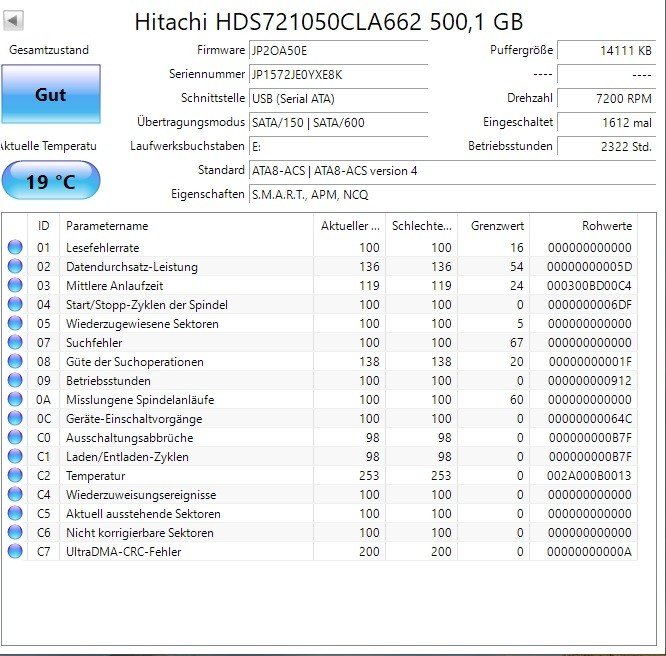Select the Seriennummer value field
Image resolution: width=666 pixels, height=656 pixels.
coord(338,74)
